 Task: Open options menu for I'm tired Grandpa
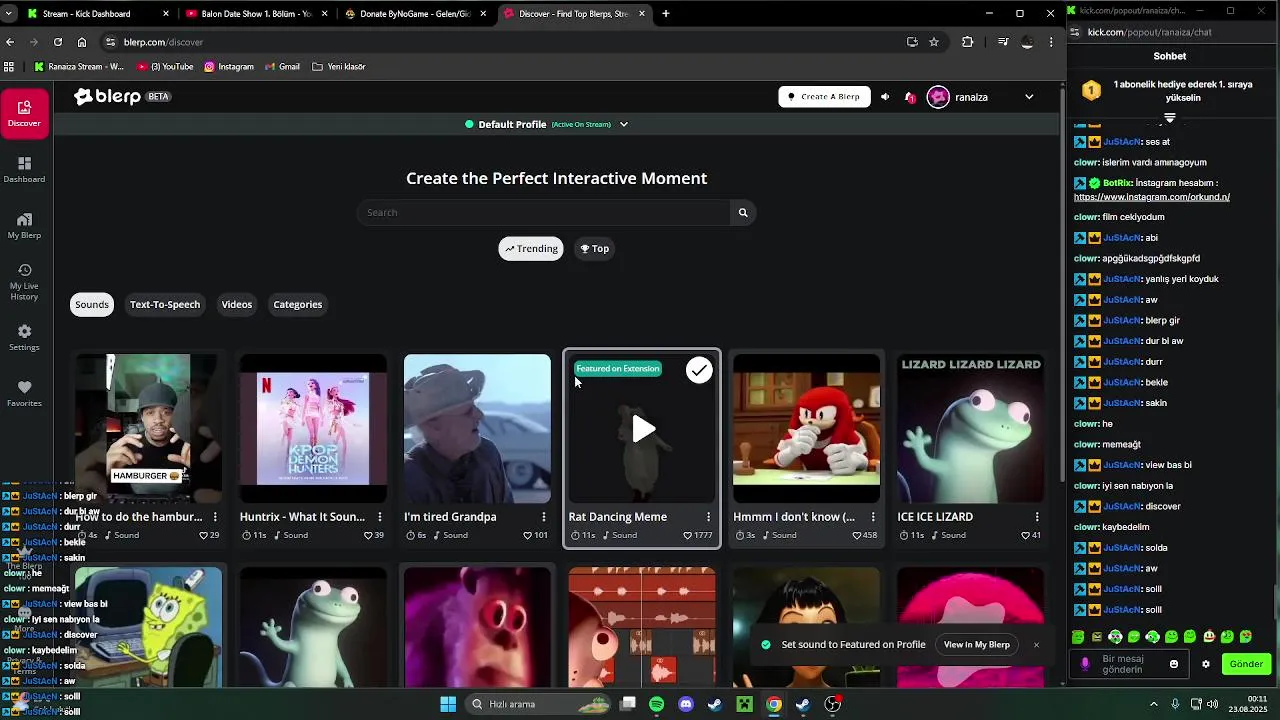(x=544, y=517)
